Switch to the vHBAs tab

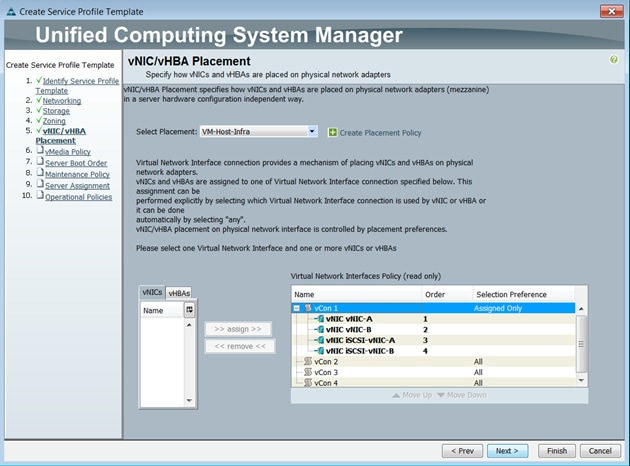[179, 293]
